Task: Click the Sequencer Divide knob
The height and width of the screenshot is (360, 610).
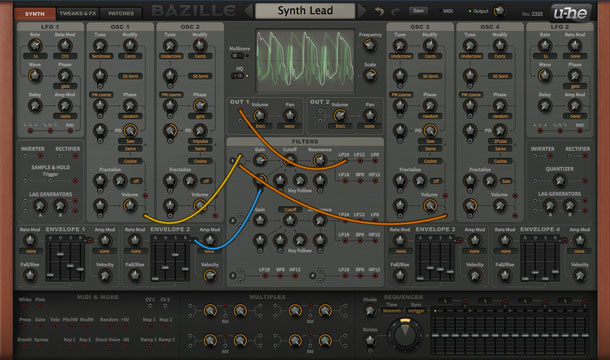Action: pos(370,310)
